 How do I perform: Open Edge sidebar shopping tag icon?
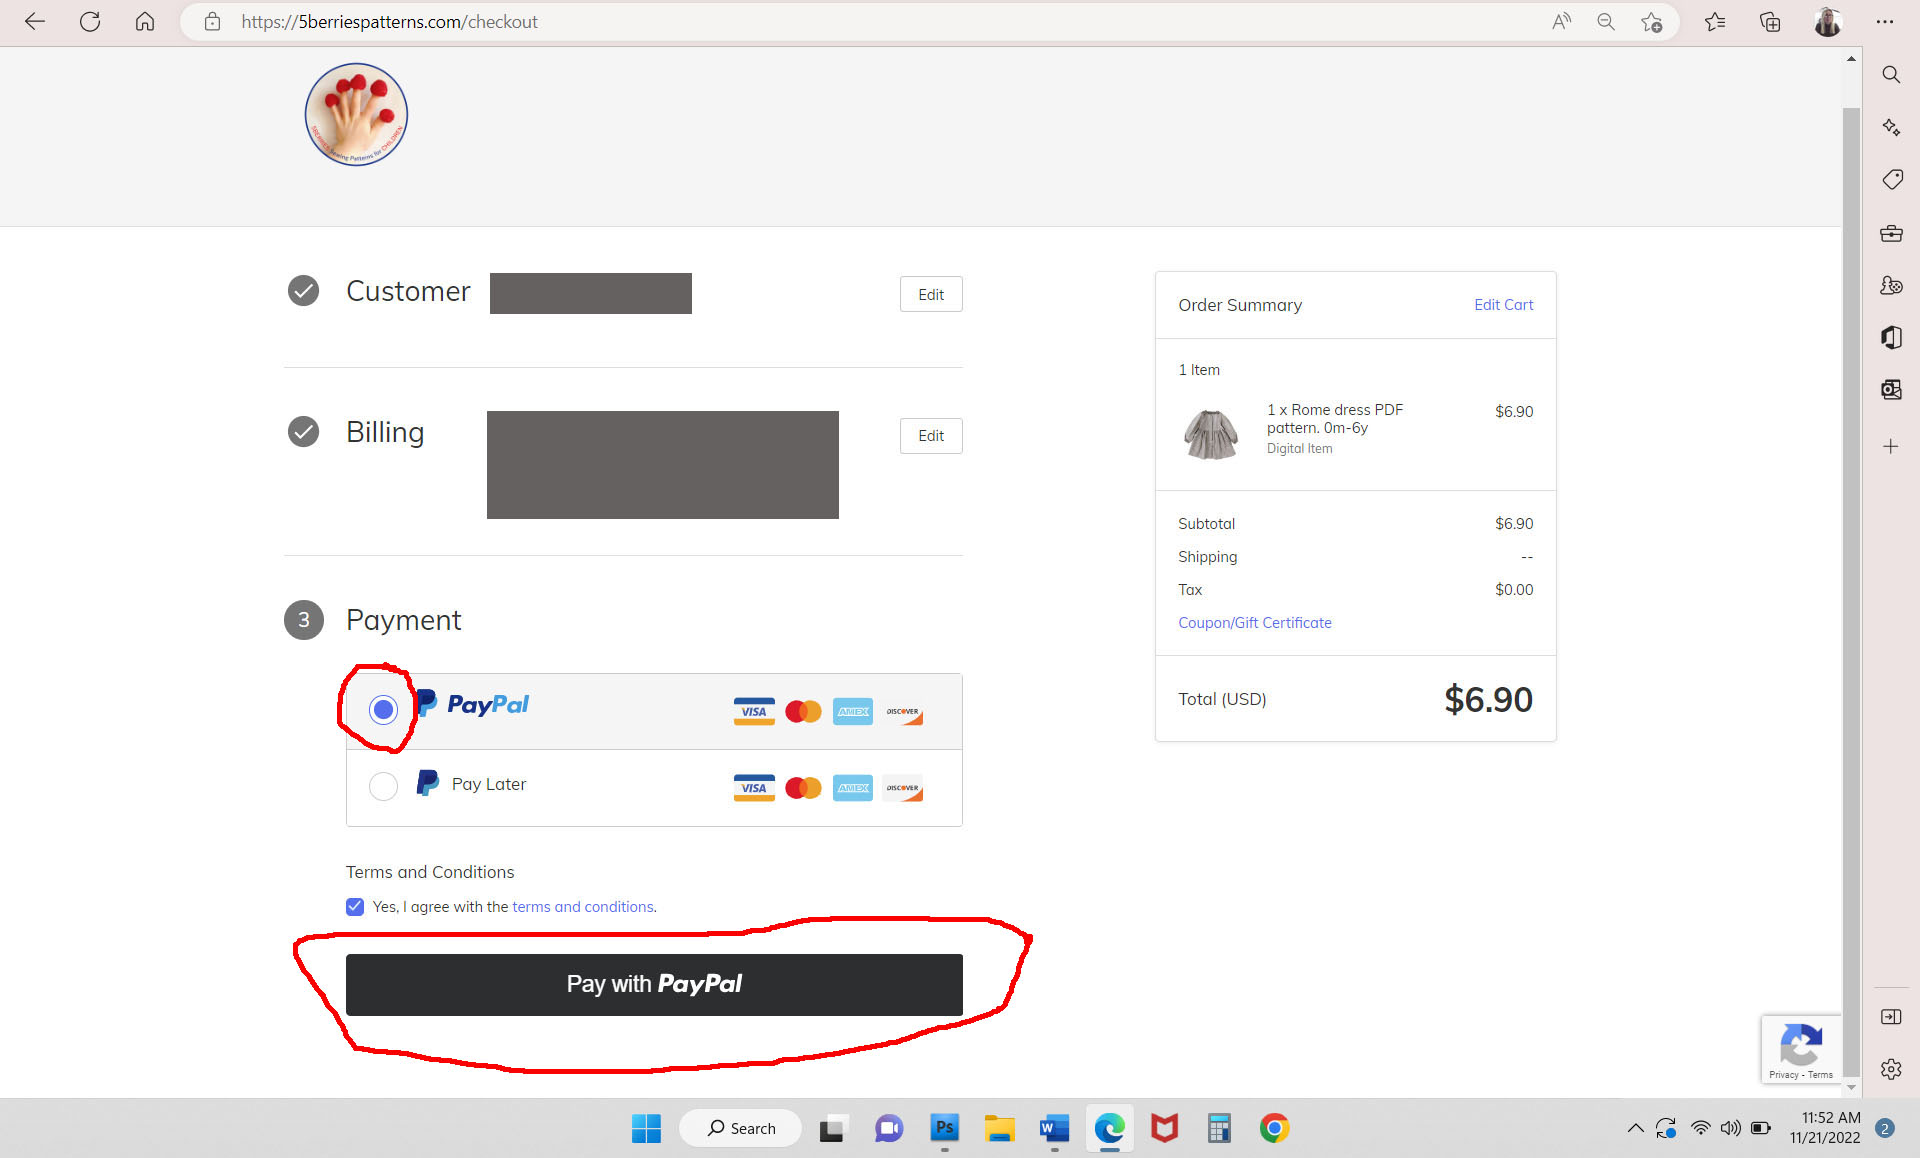1891,180
